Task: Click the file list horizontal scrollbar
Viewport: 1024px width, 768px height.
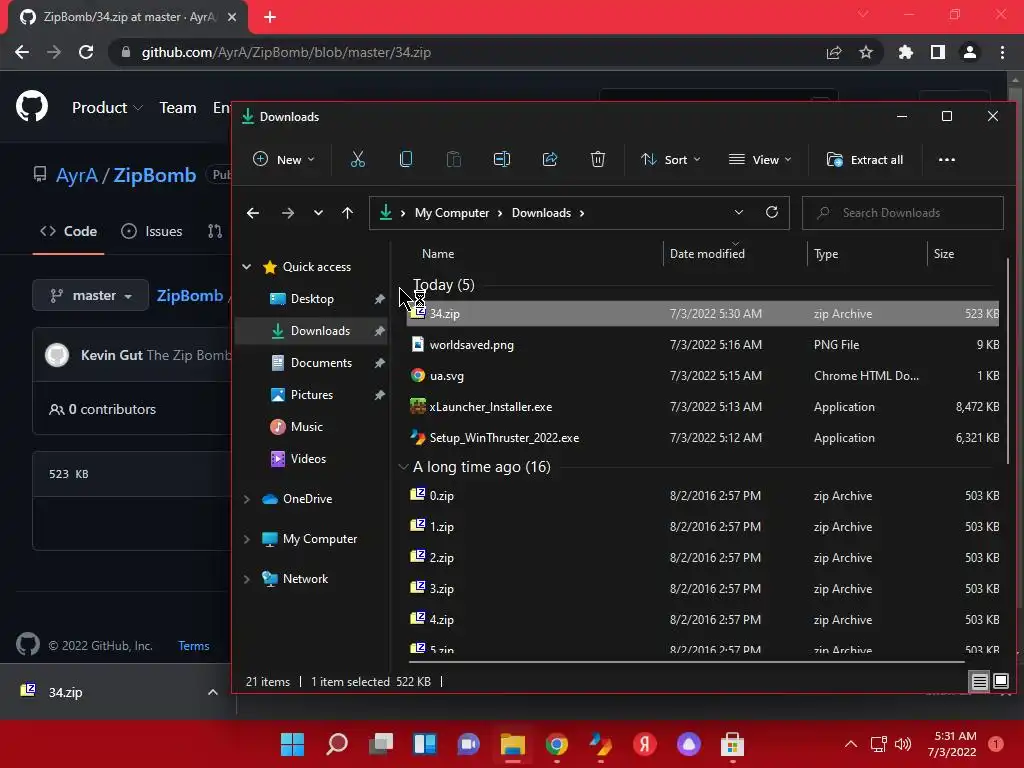Action: coord(684,662)
